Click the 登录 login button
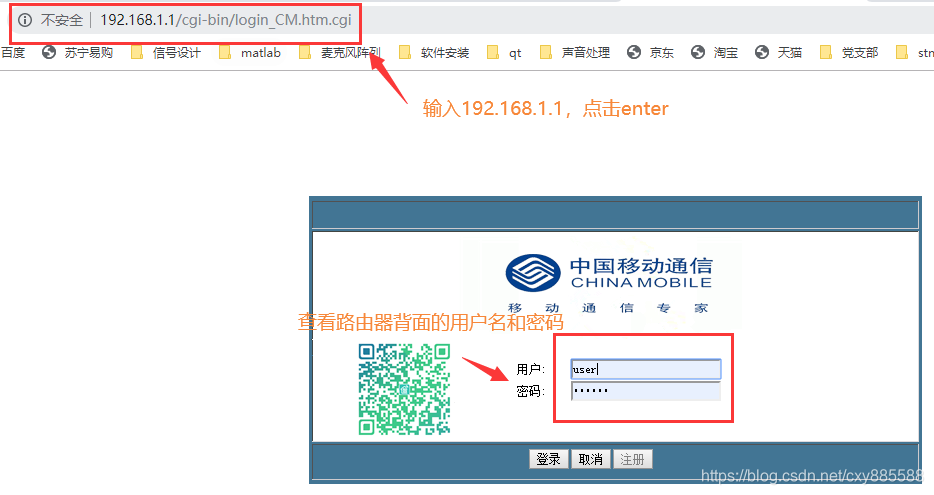934x495 pixels. pyautogui.click(x=549, y=459)
